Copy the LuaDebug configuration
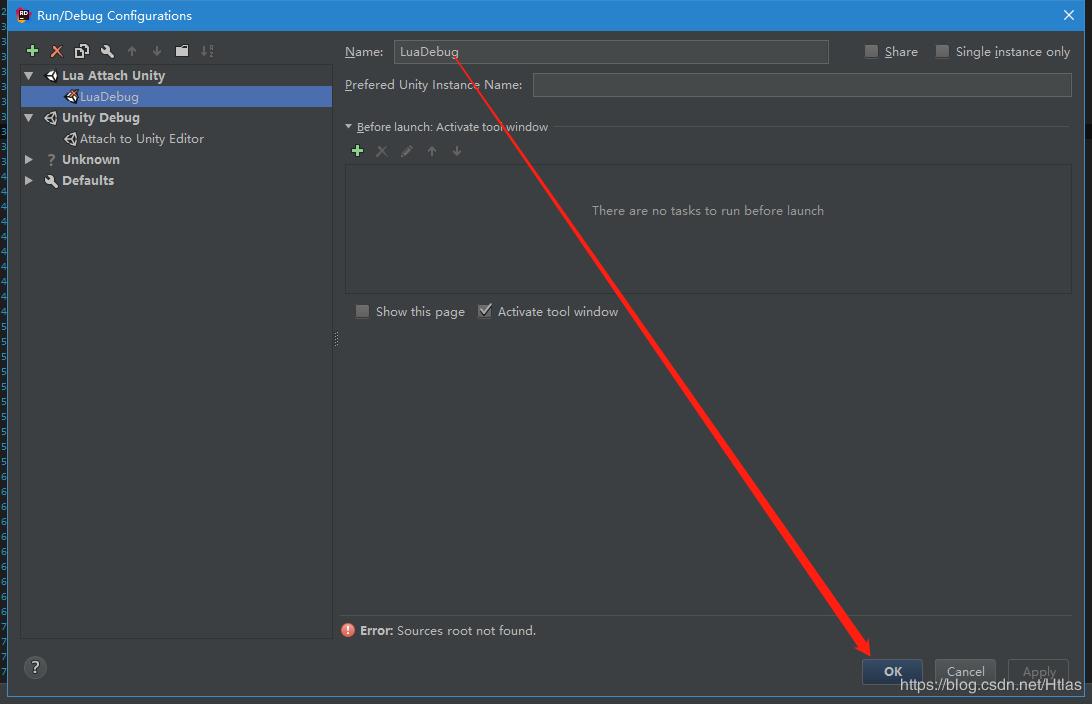This screenshot has height=704, width=1092. [80, 50]
